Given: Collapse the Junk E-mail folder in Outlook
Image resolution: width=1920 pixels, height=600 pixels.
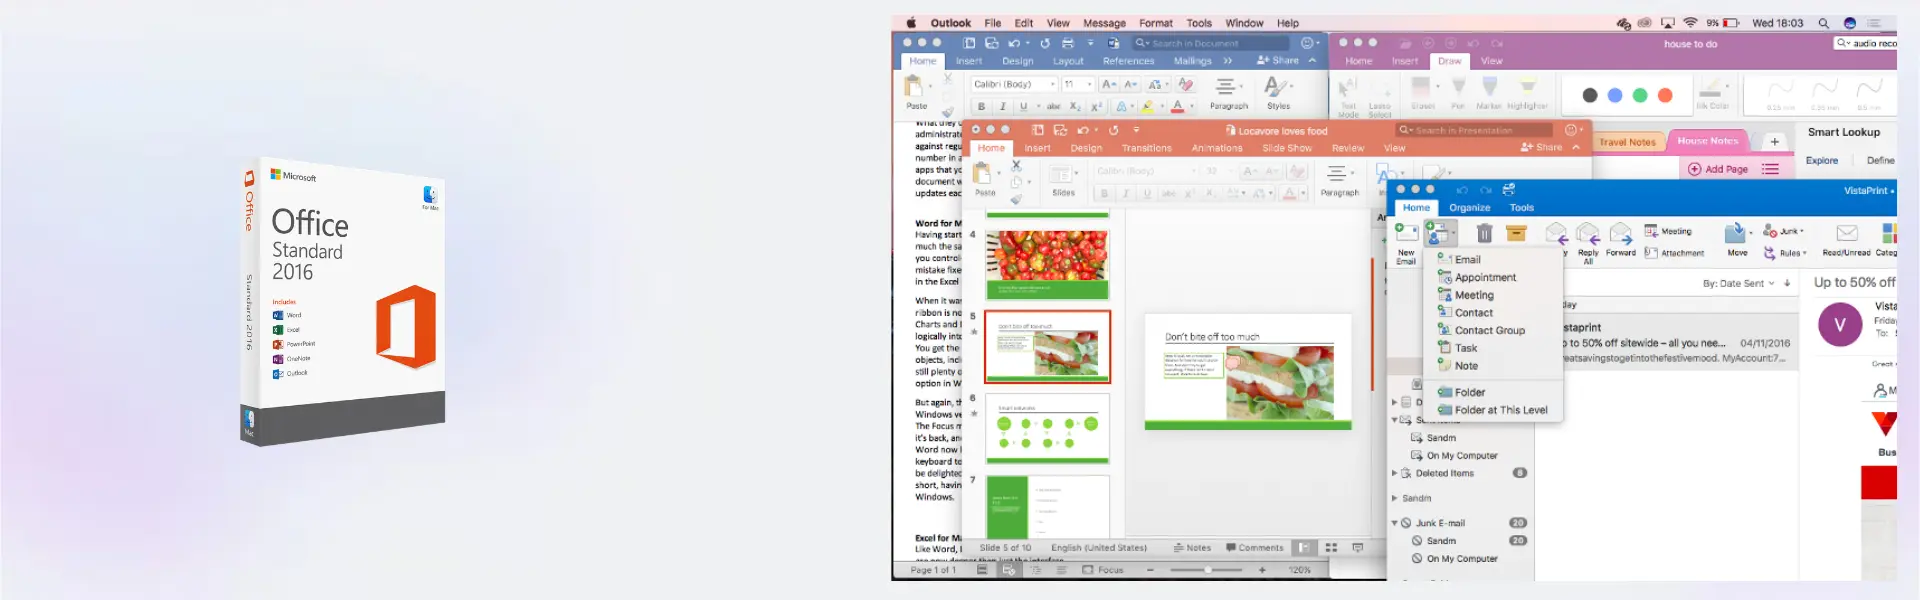Looking at the screenshot, I should (x=1395, y=523).
